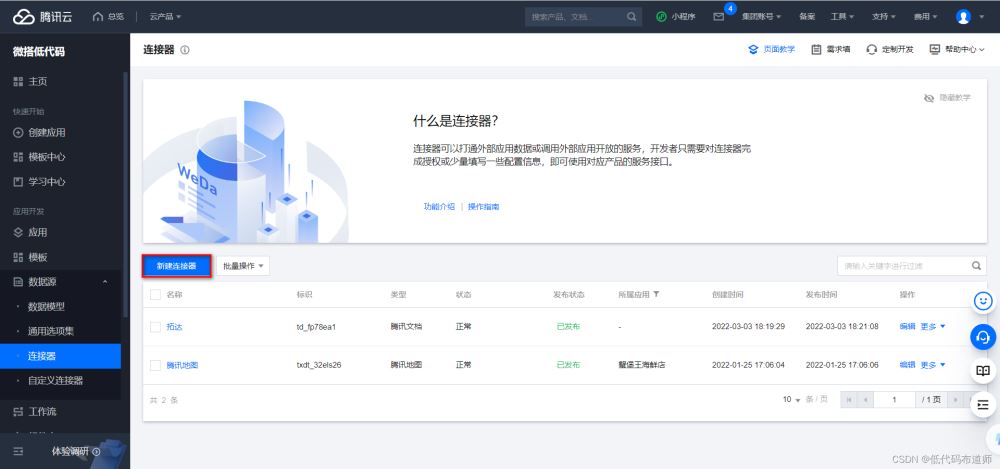Open the book documentation floating icon
Screen dimensions: 1000x469
[983, 370]
